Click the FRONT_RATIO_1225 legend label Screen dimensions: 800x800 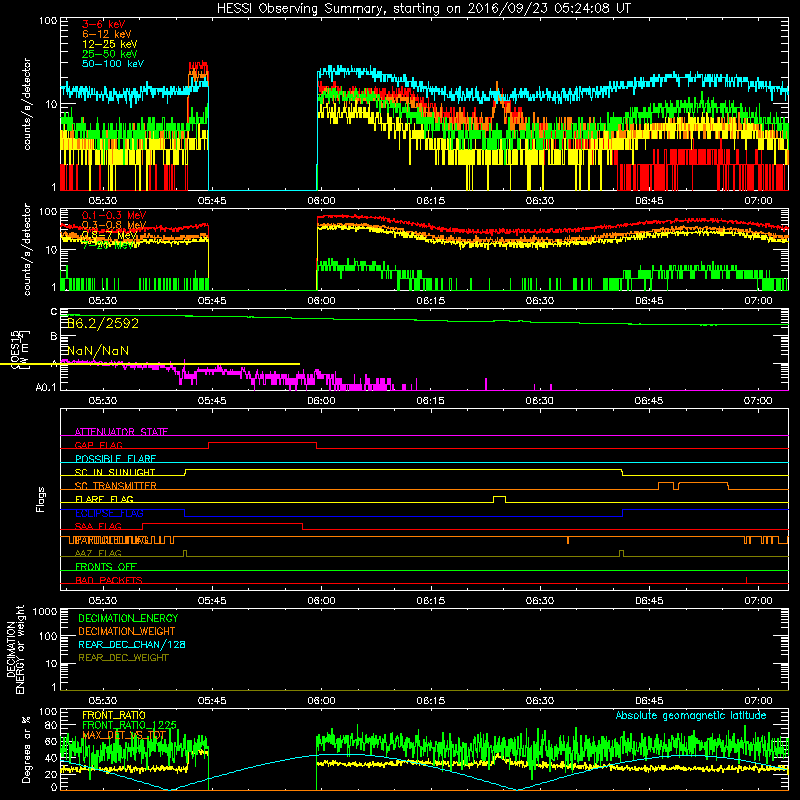pyautogui.click(x=130, y=725)
